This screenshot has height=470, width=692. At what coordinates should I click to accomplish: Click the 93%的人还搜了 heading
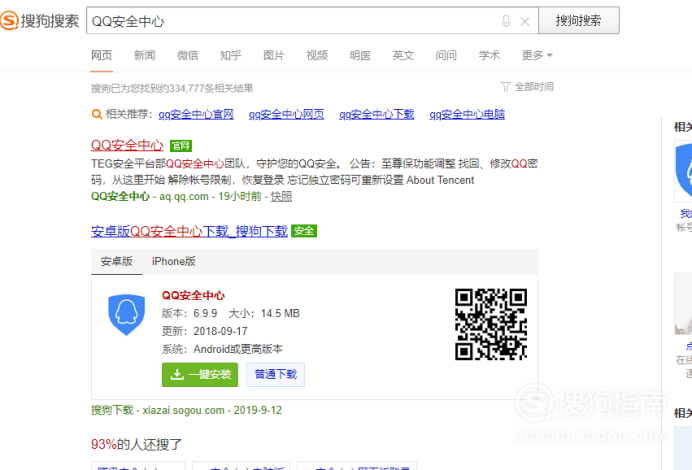click(x=136, y=444)
